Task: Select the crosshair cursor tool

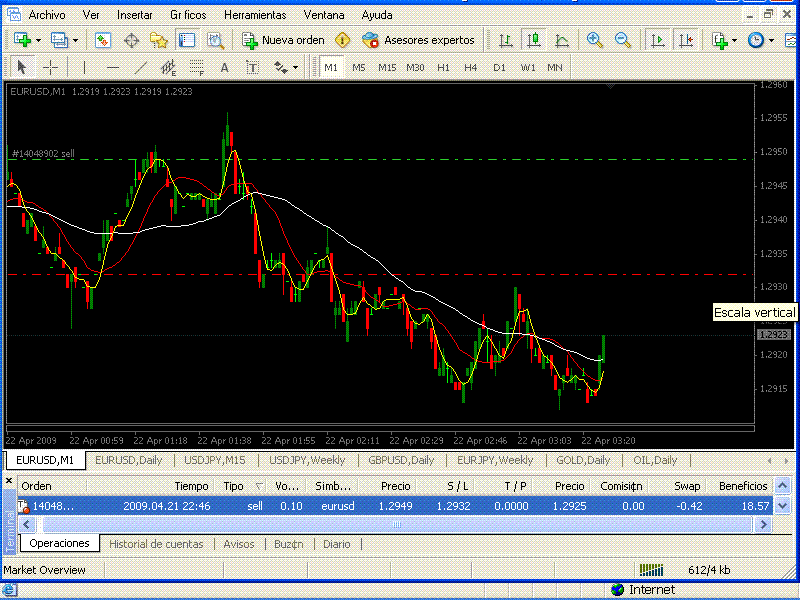Action: [50, 67]
